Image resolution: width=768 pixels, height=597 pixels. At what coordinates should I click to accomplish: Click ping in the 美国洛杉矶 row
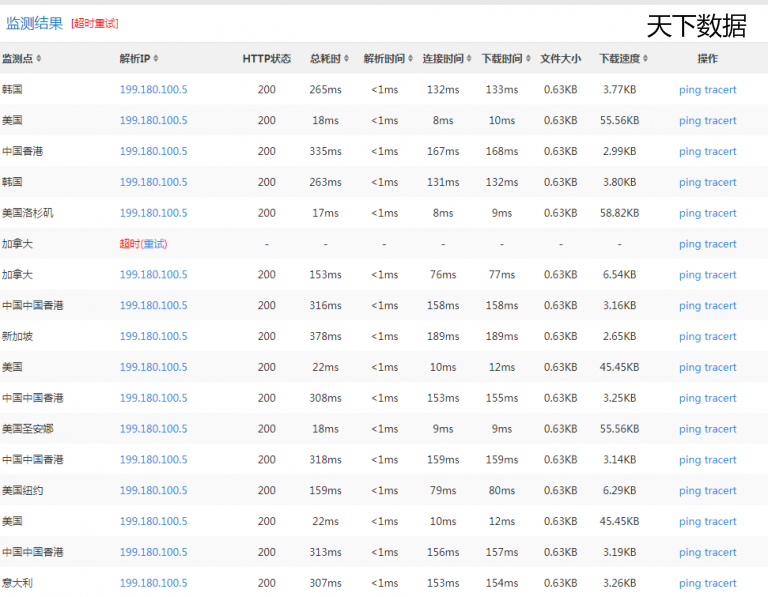click(689, 213)
